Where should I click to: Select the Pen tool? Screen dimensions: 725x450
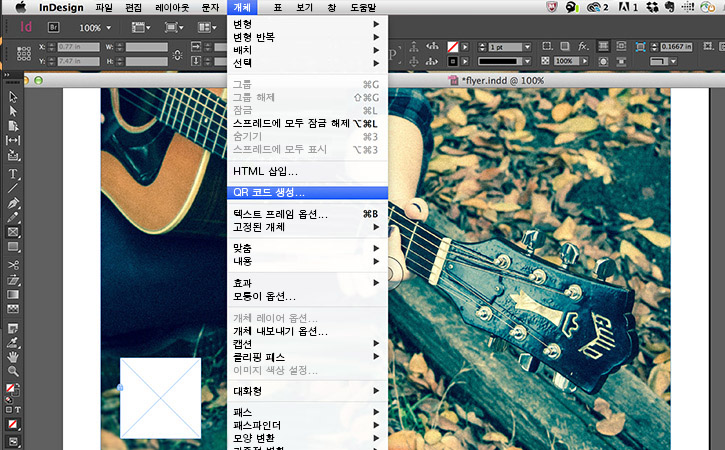click(x=13, y=203)
